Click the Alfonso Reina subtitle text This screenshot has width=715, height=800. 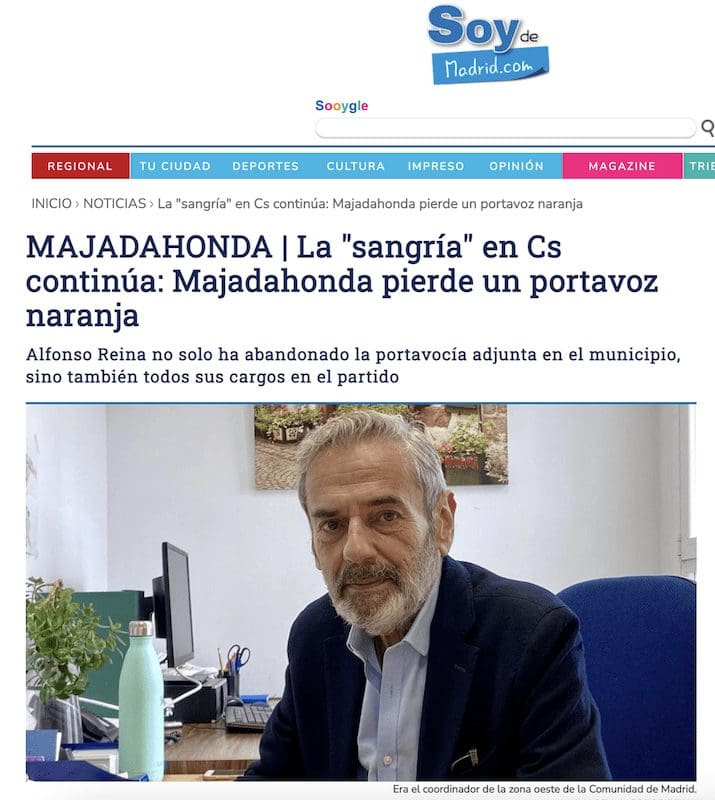point(353,365)
